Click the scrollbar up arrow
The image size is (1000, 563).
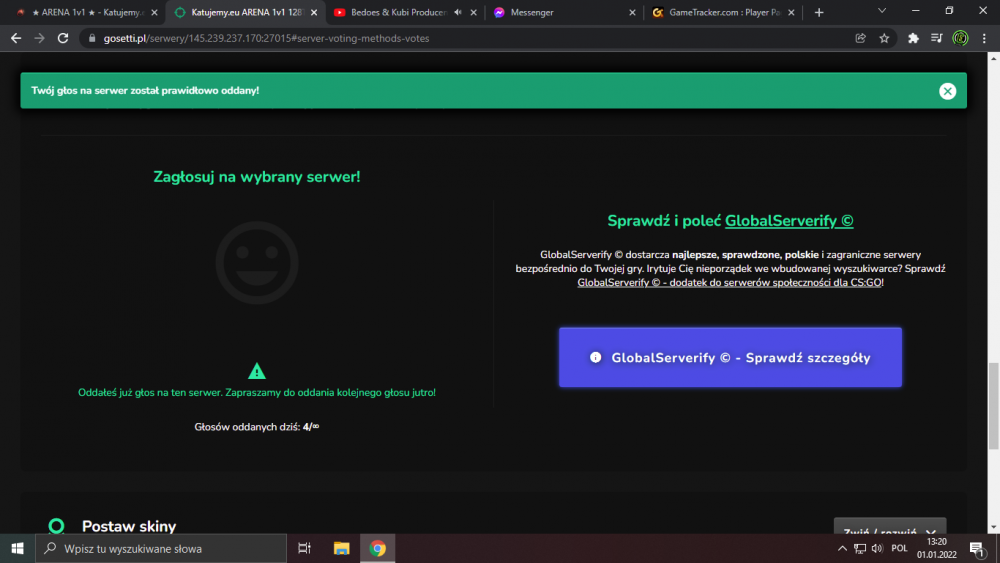click(x=994, y=58)
